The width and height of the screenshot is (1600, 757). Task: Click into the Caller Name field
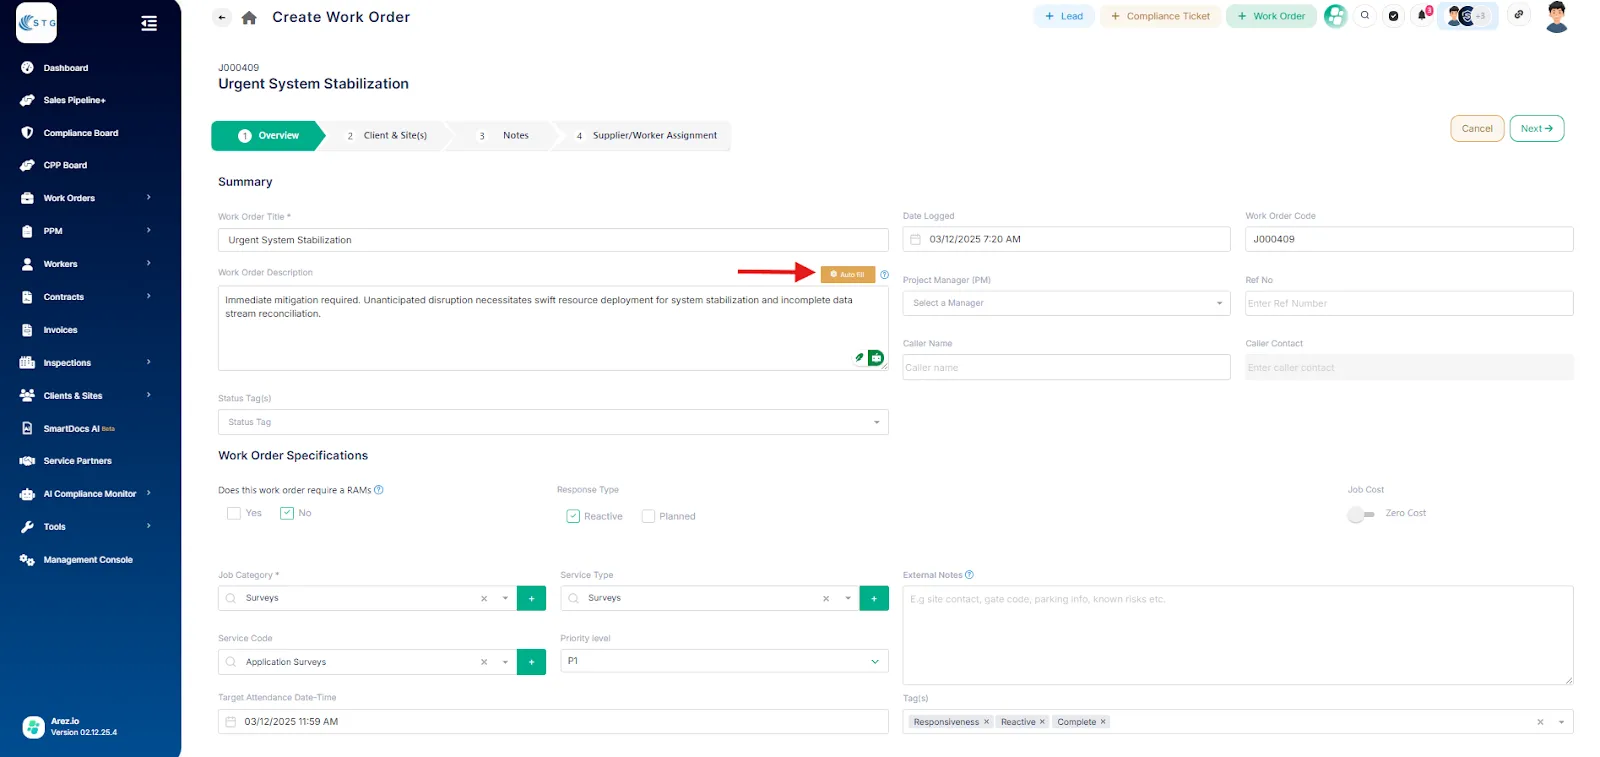coord(1065,368)
